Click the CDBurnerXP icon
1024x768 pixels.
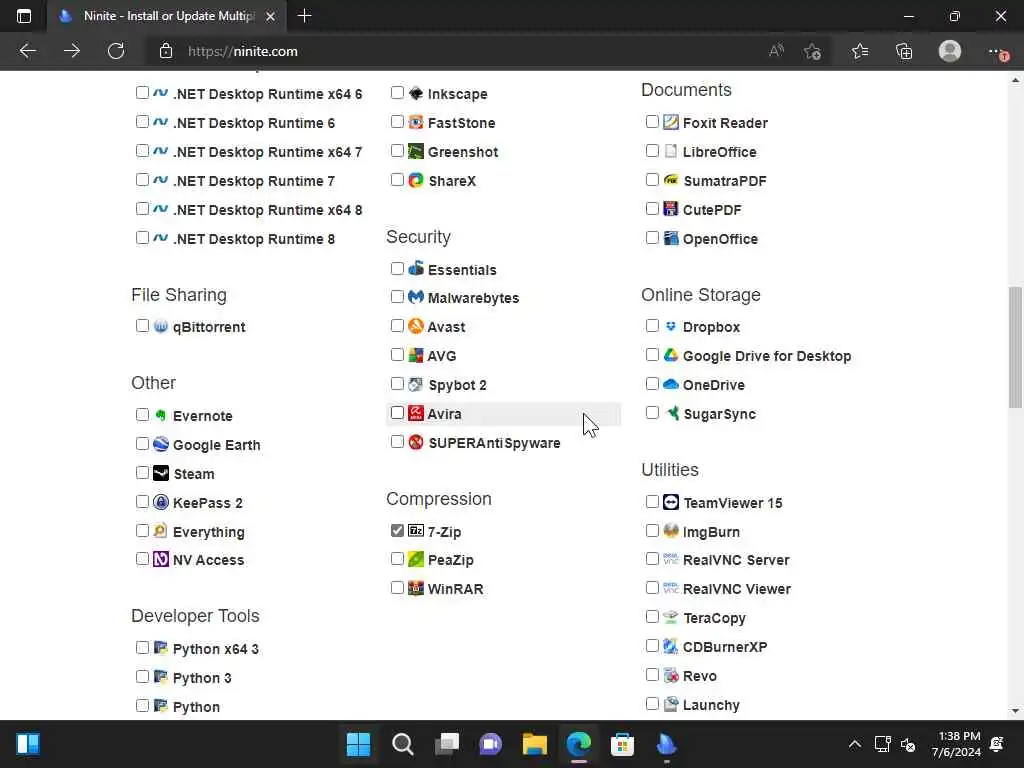click(671, 646)
